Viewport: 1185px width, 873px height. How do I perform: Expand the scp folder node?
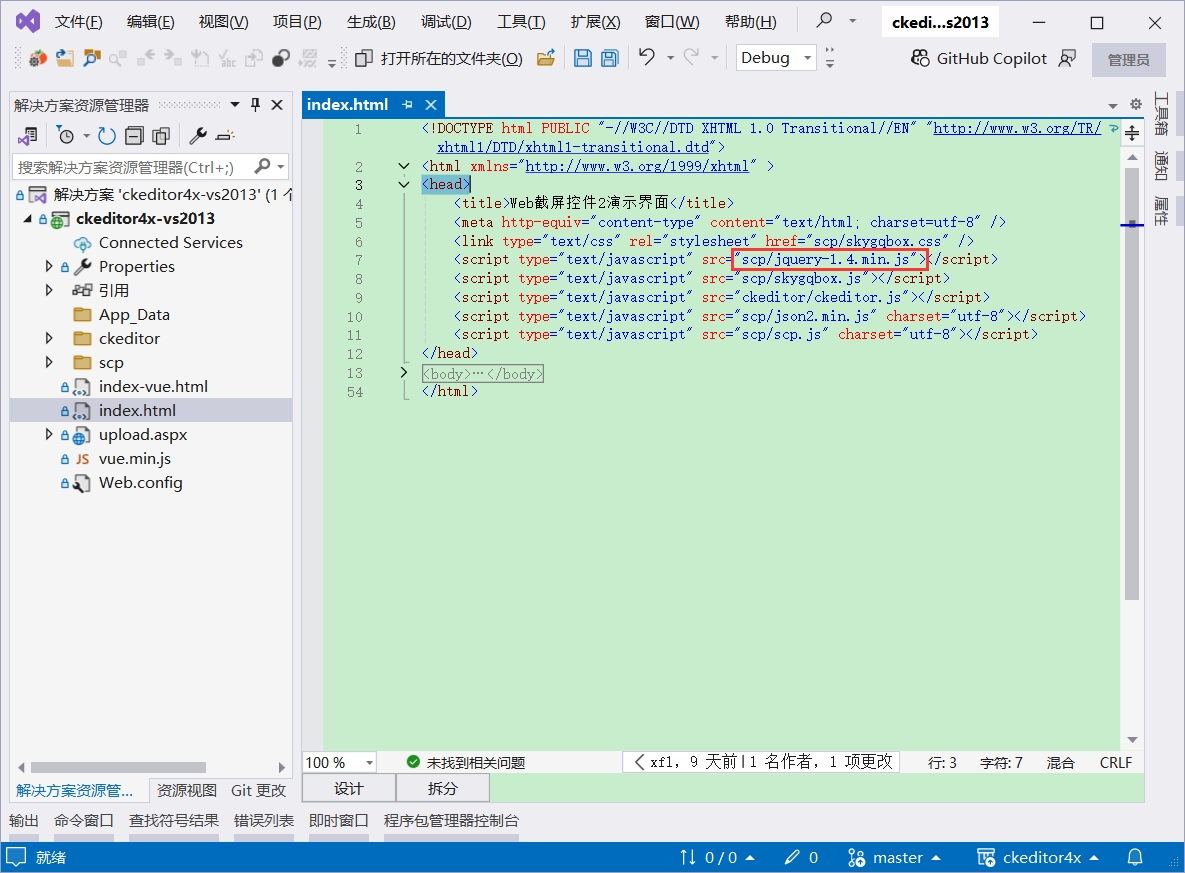pos(49,363)
